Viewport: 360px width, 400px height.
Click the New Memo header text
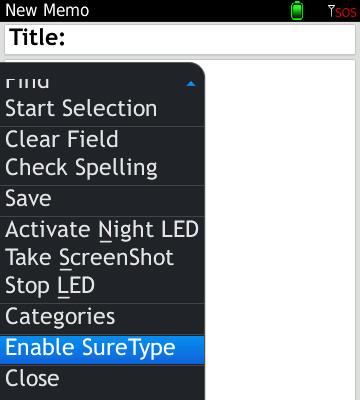[x=47, y=10]
